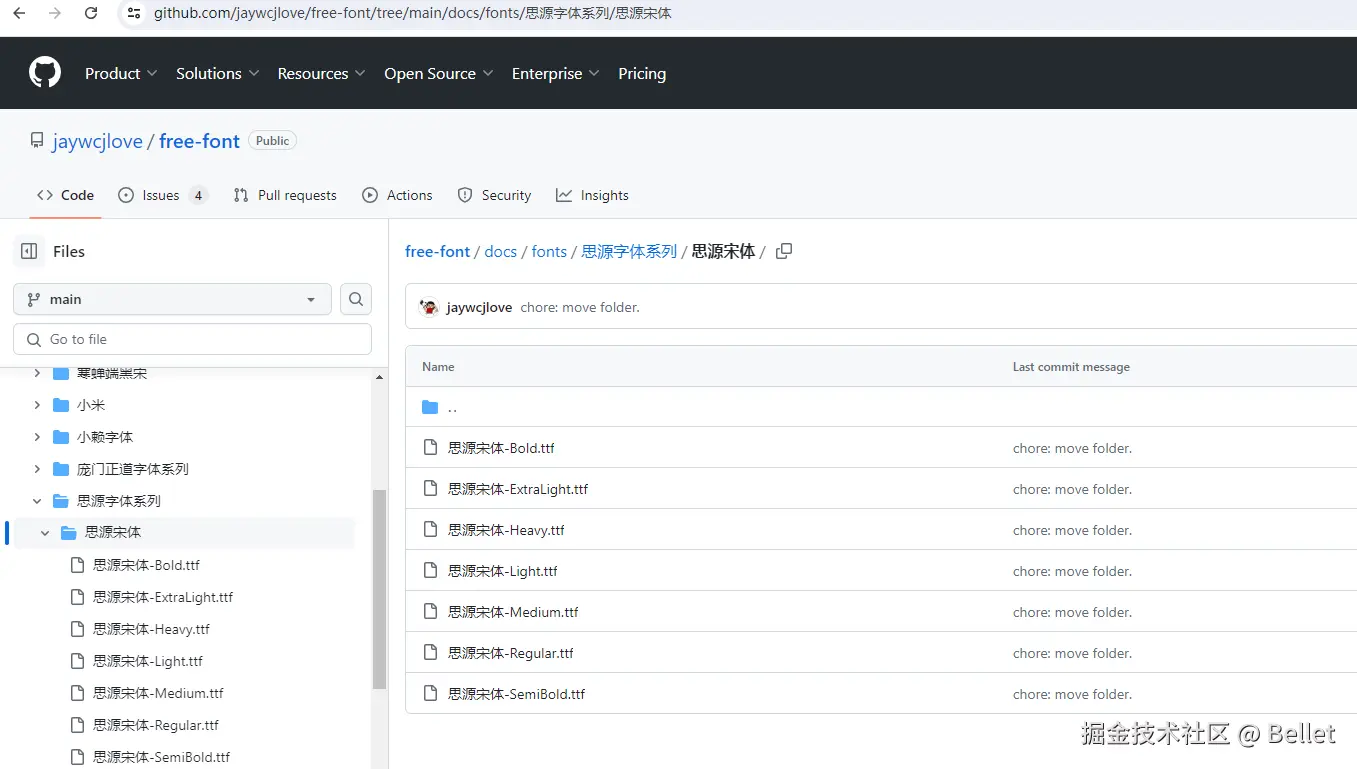Click the 小米 folder icon in tree
1357x769 pixels.
pyautogui.click(x=61, y=405)
